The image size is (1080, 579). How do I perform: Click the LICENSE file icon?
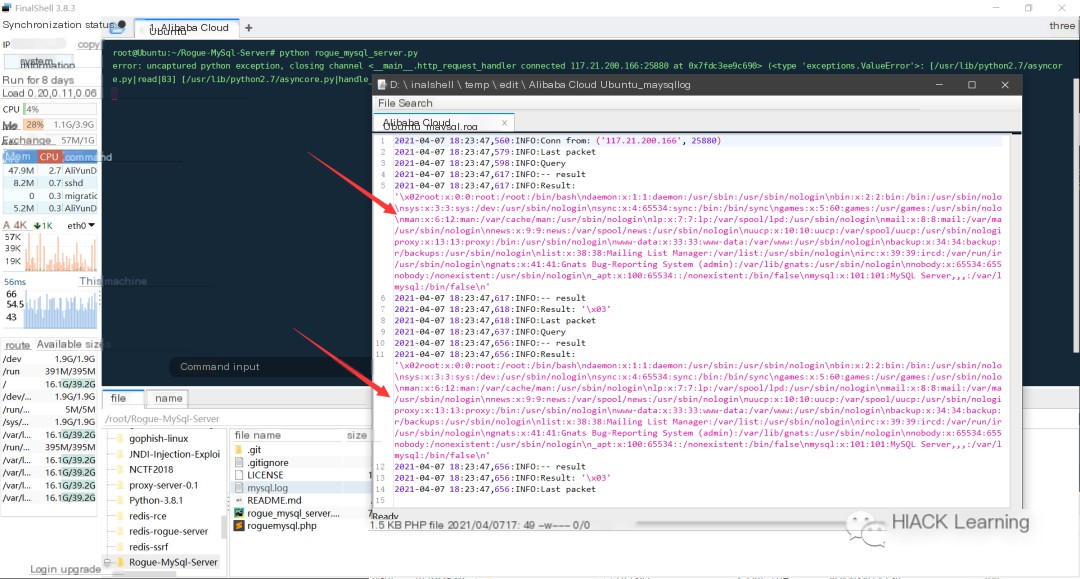[x=239, y=475]
